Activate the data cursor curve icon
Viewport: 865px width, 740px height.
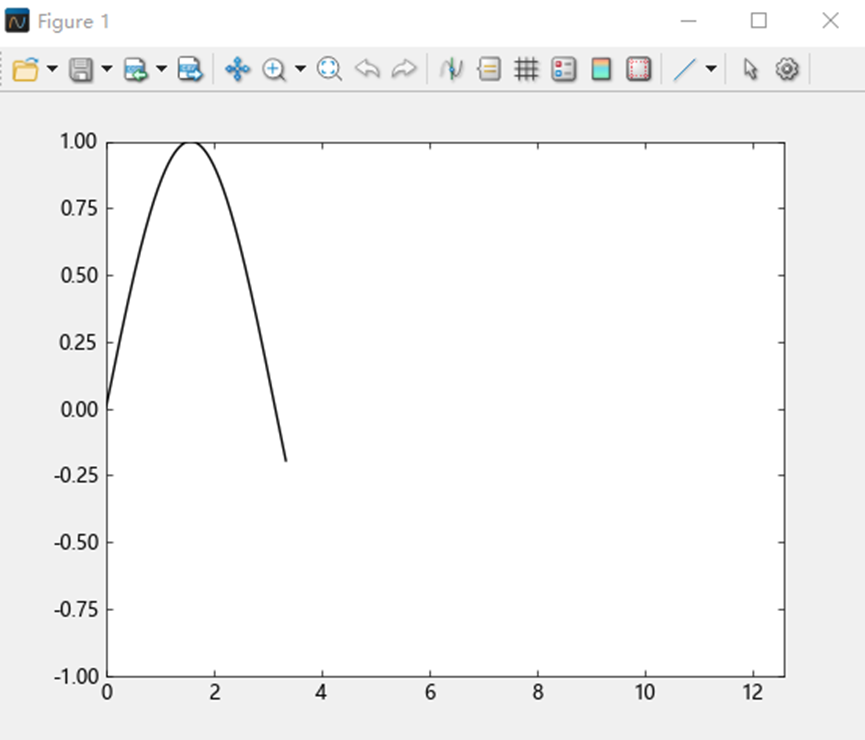[451, 70]
